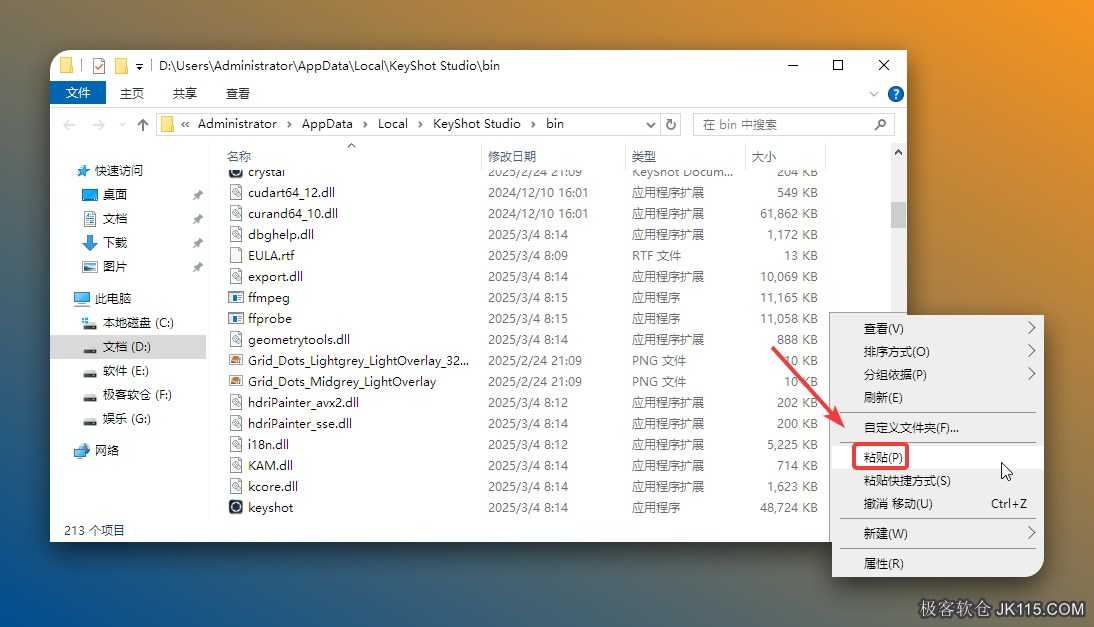
Task: Click the search magnifier icon
Action: [x=881, y=124]
